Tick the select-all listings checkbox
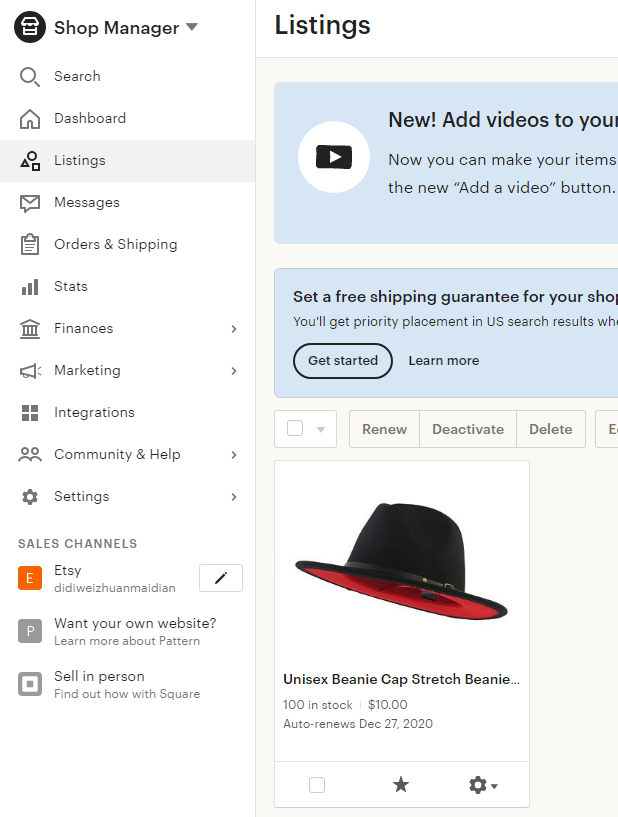Screen dimensions: 618x817 295,429
